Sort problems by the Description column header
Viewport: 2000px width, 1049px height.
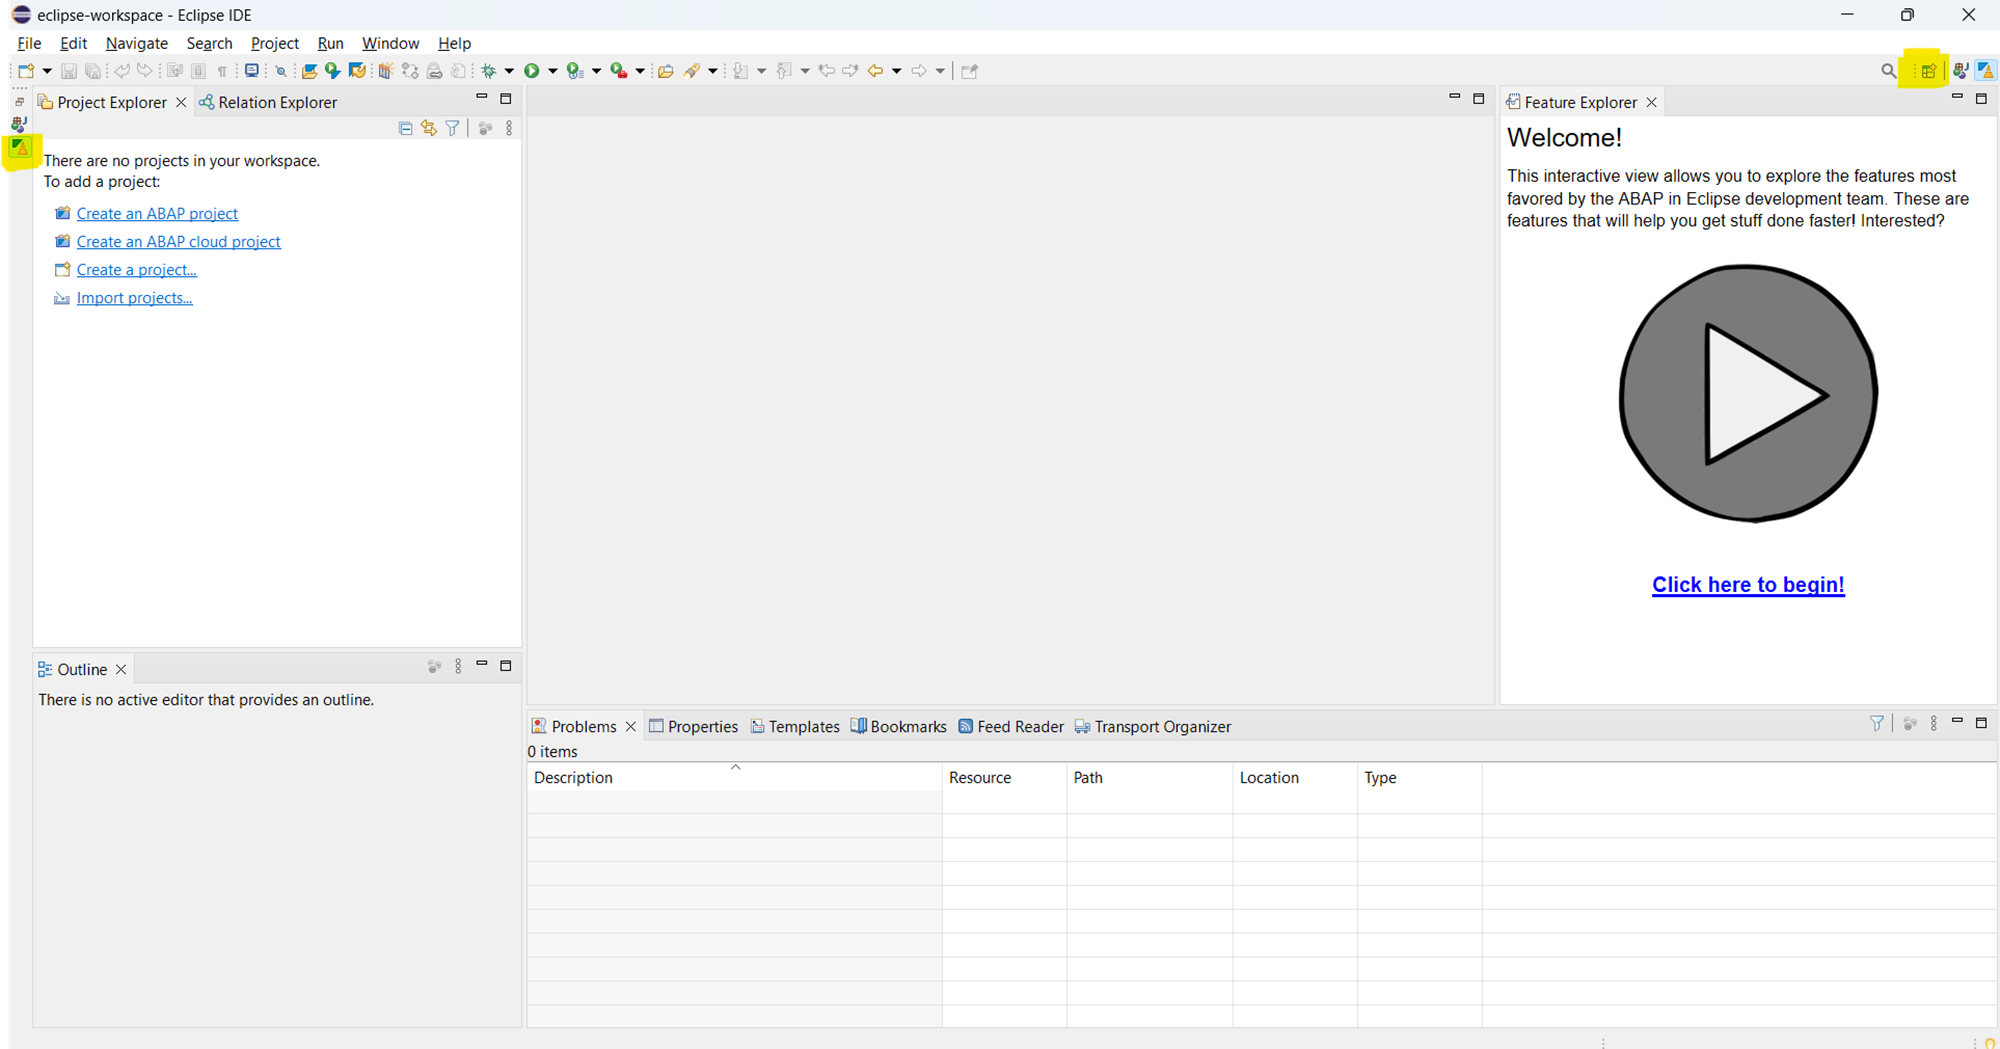point(573,777)
